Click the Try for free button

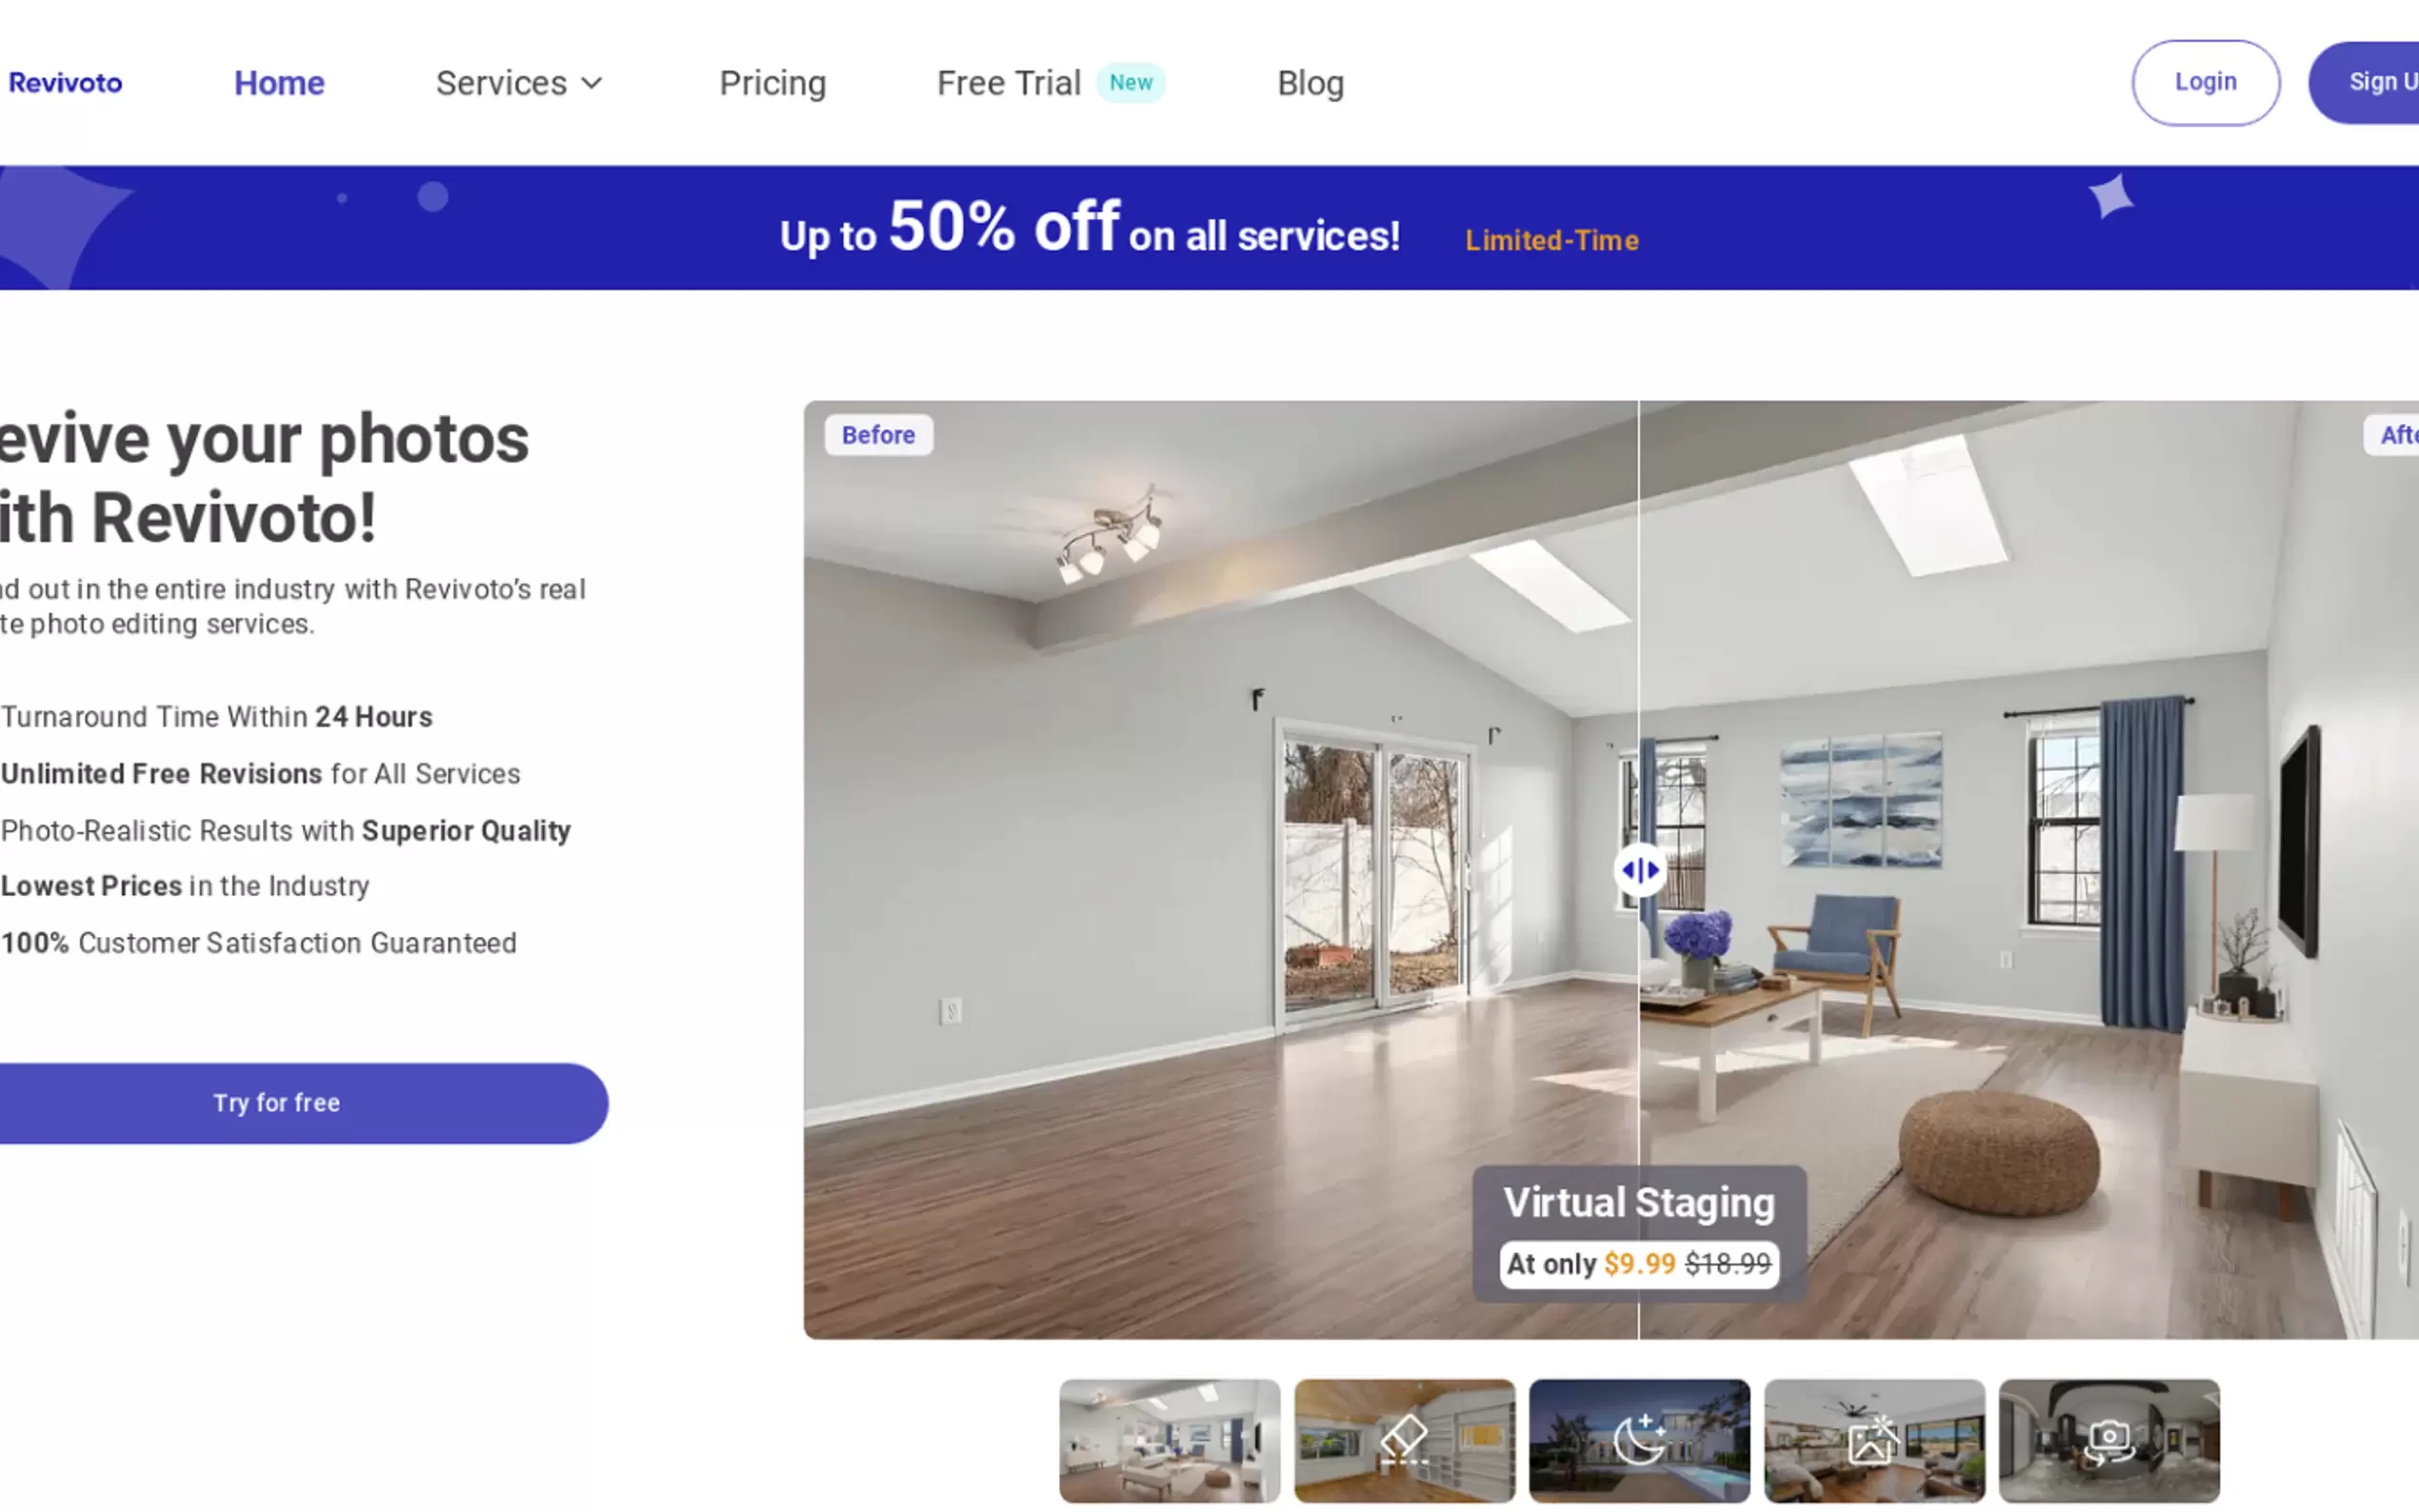click(277, 1103)
